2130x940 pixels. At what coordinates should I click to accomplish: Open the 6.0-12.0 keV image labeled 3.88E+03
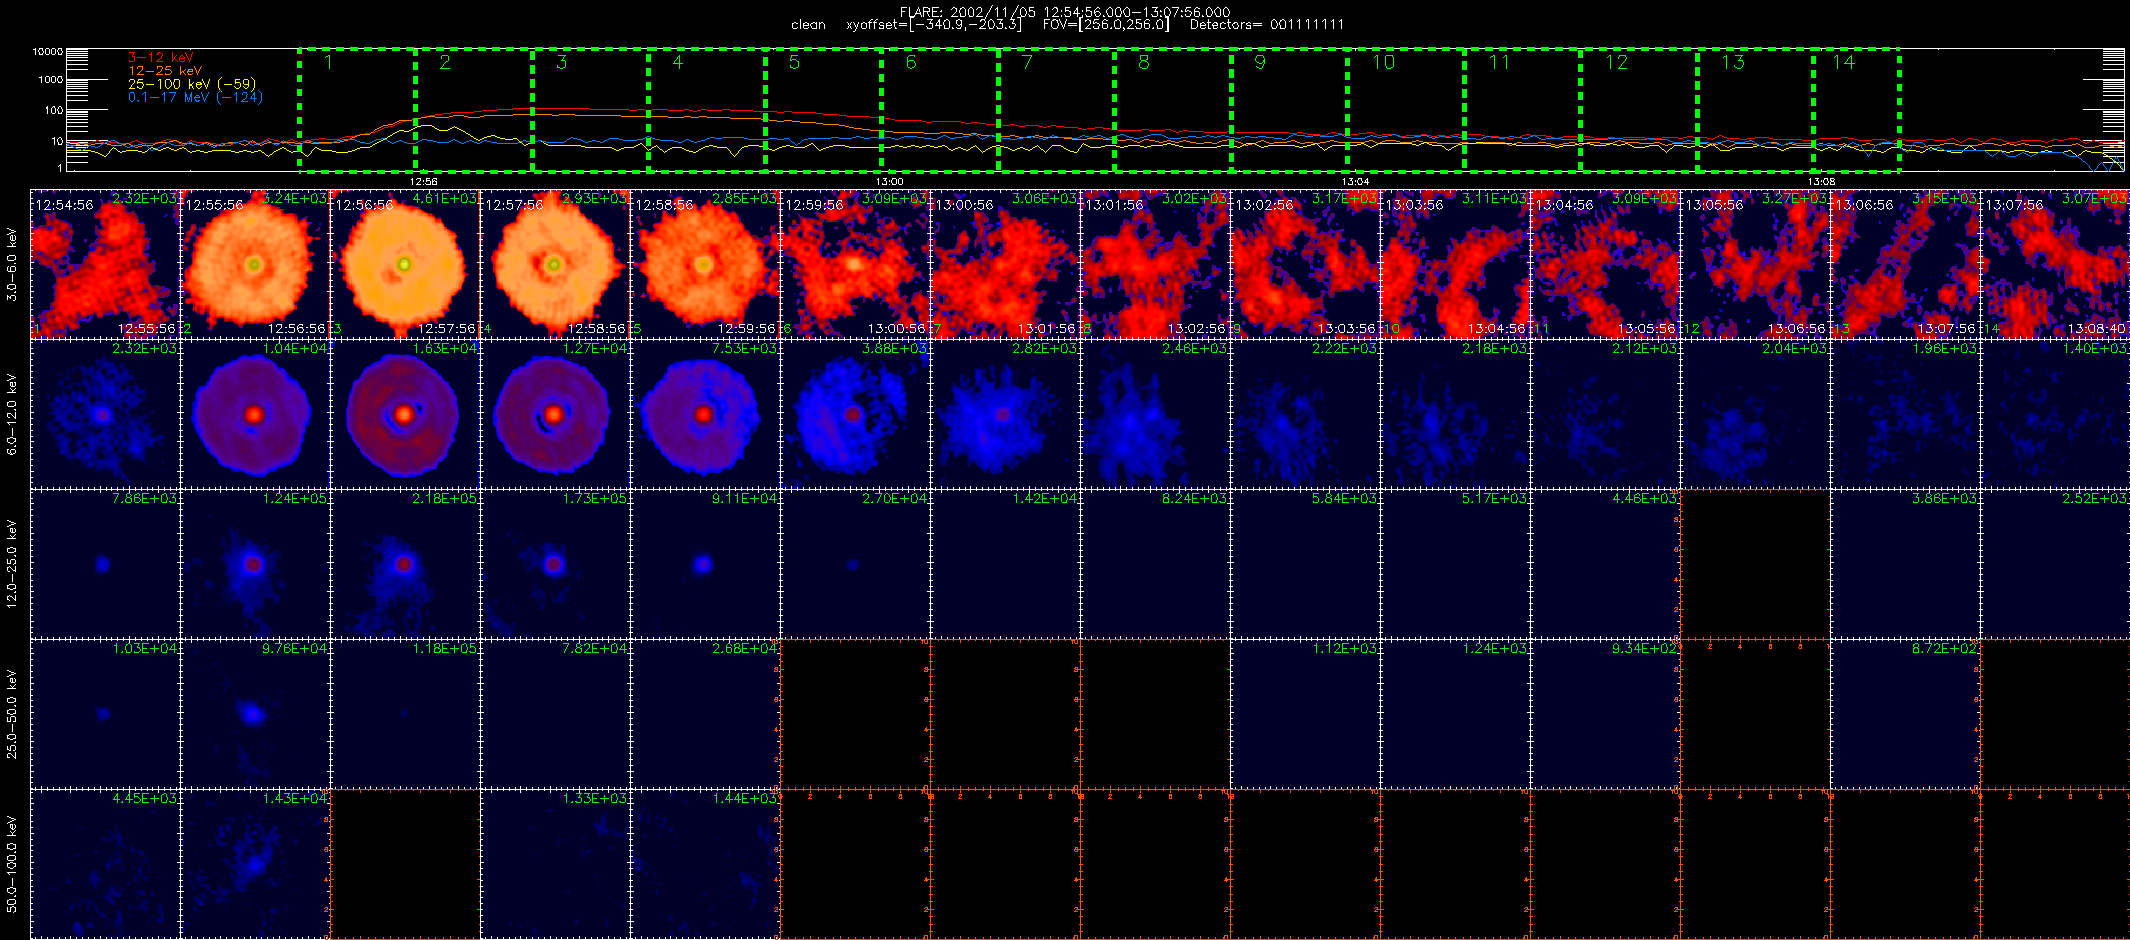point(855,414)
